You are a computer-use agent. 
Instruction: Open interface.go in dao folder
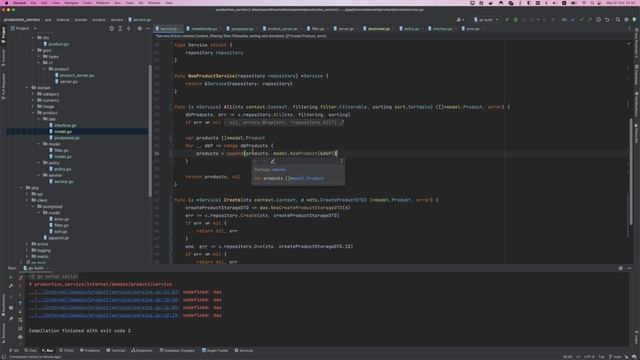[x=65, y=125]
